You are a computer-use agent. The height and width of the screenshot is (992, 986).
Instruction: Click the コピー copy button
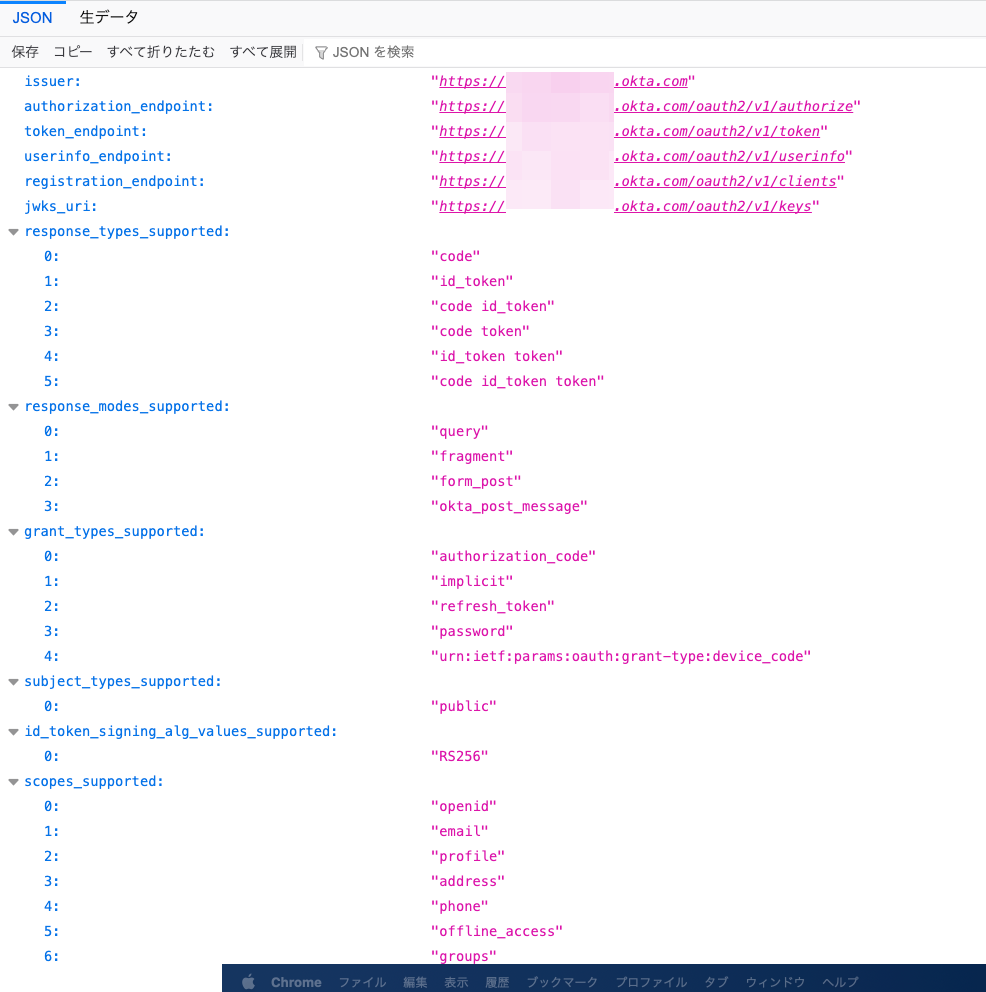pos(73,52)
